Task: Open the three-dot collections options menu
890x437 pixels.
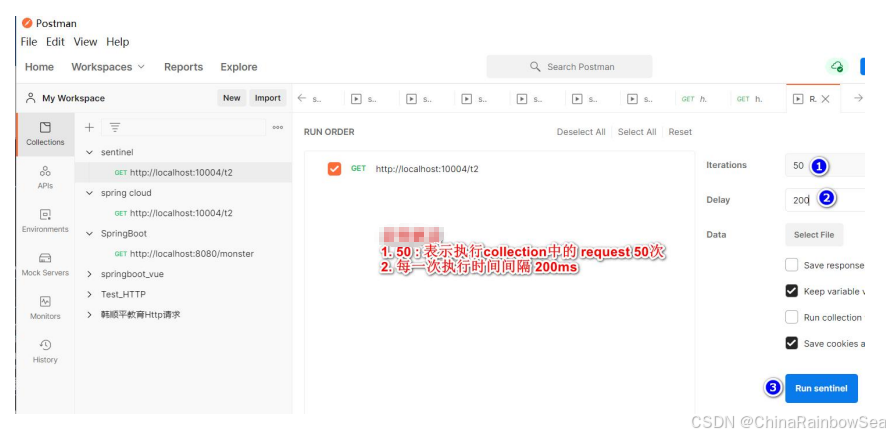Action: 278,128
